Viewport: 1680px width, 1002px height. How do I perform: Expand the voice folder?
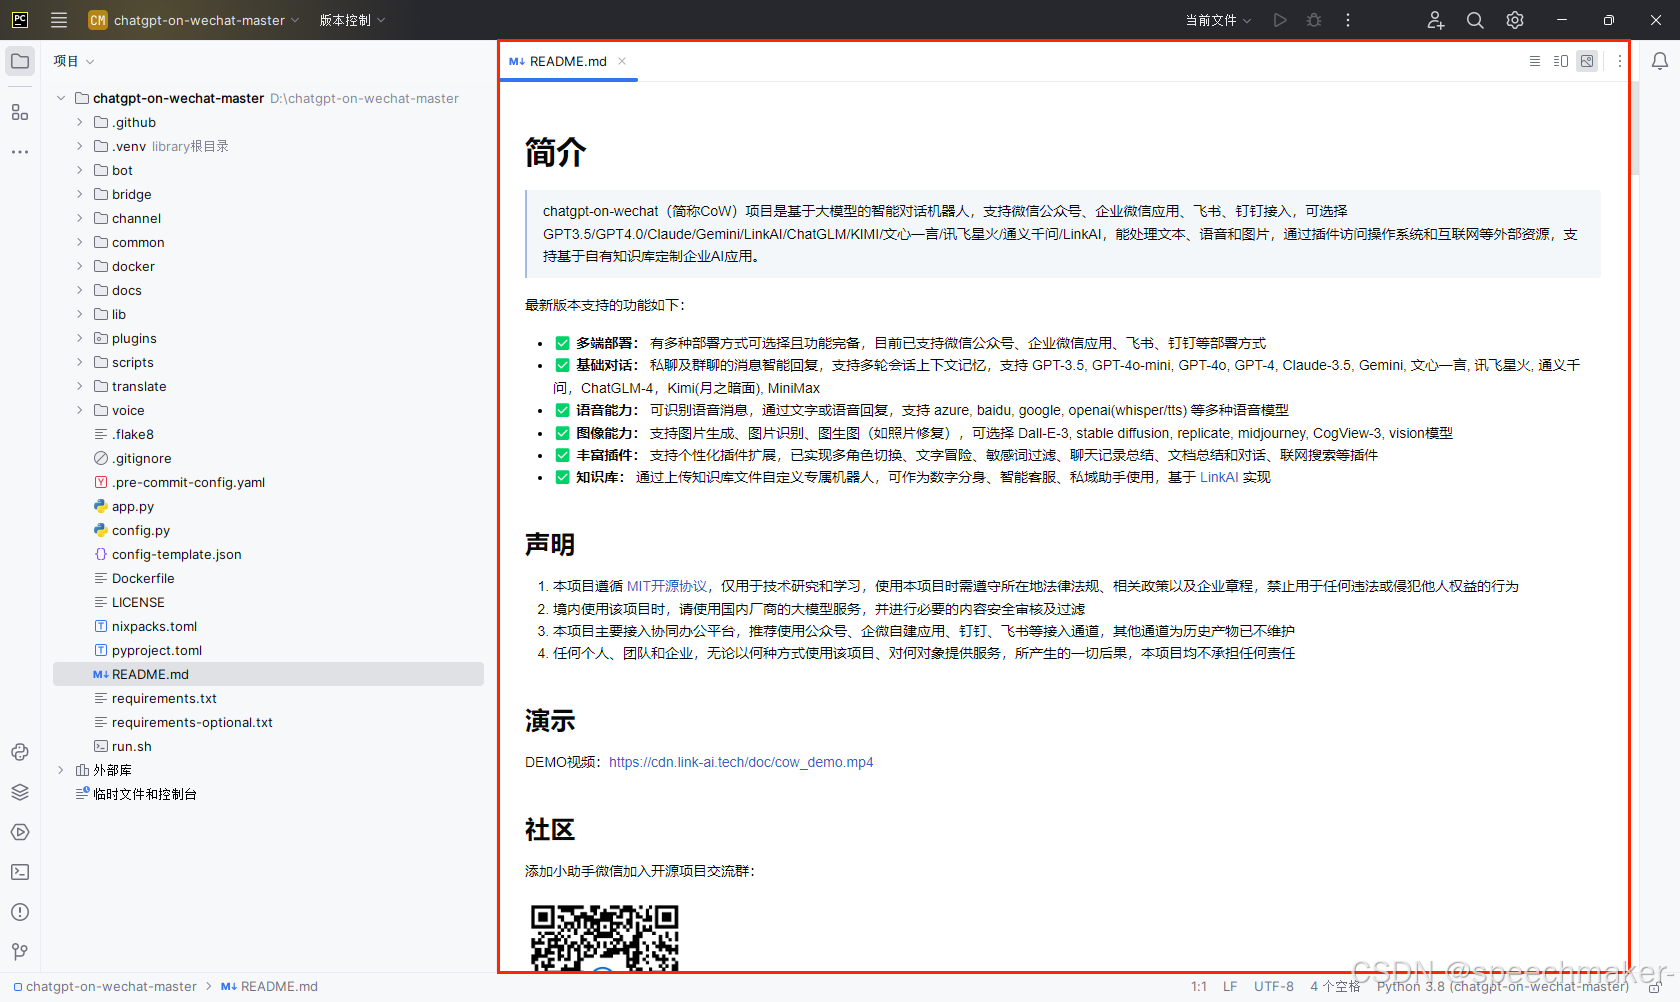(x=80, y=410)
